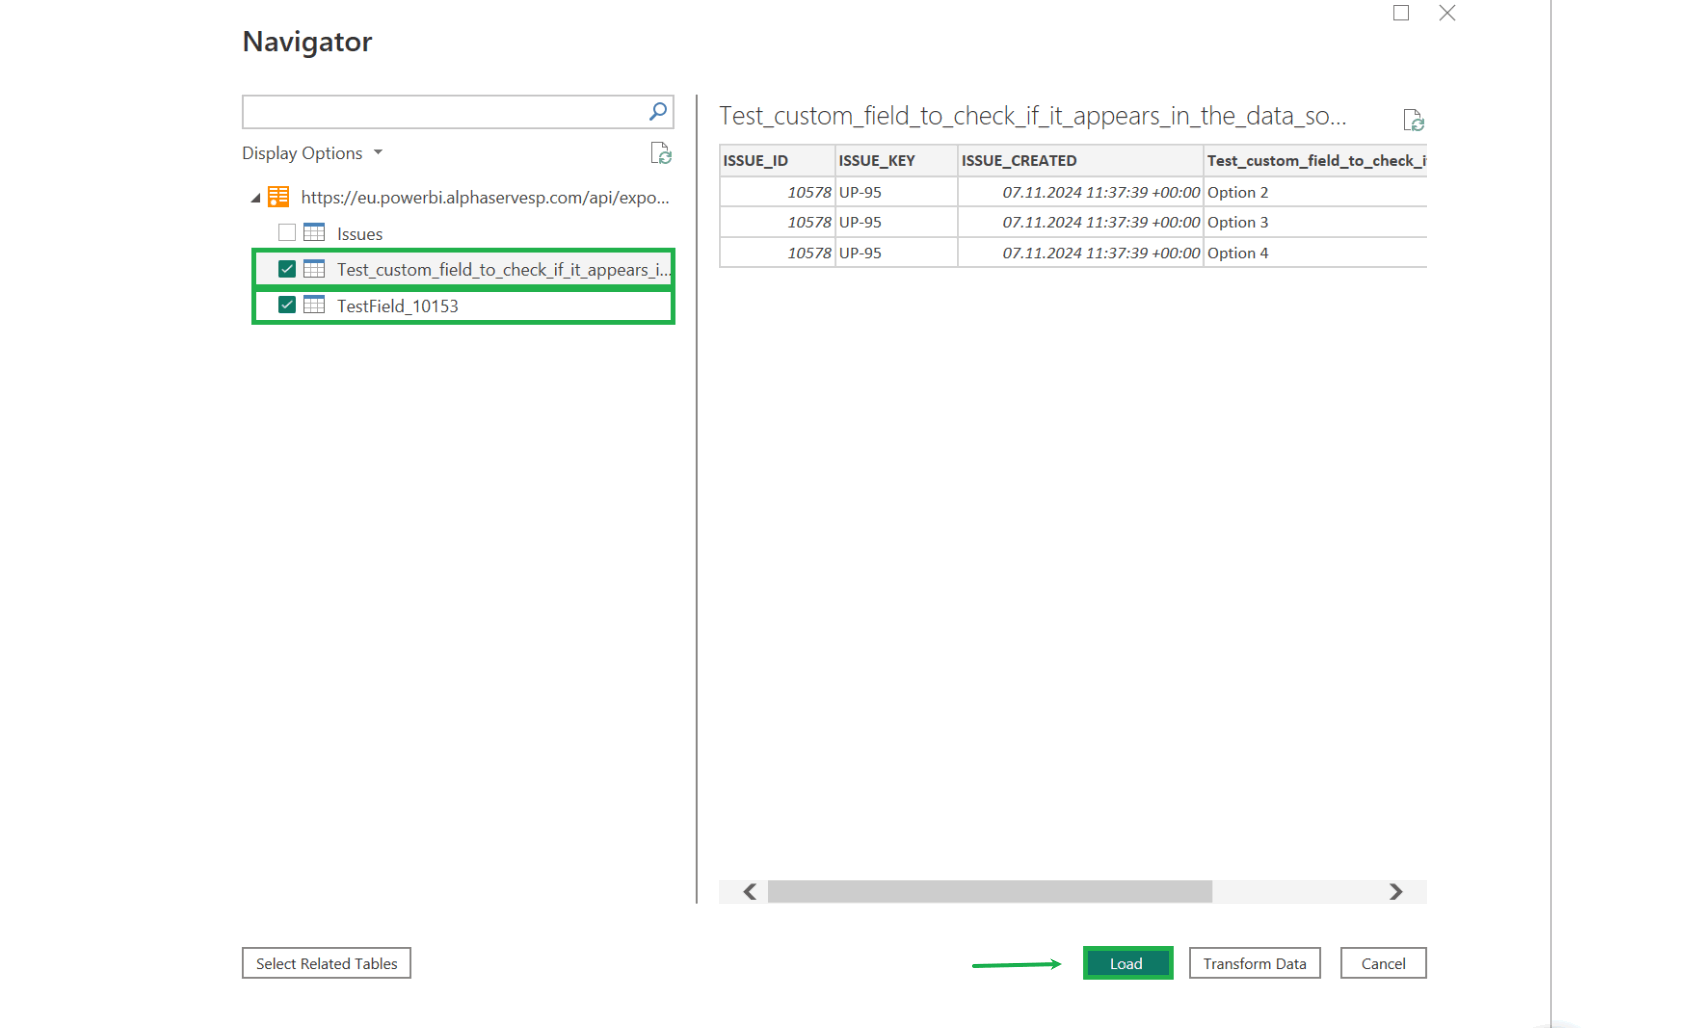Click the Test_custom_field table icon in tree

coord(314,269)
